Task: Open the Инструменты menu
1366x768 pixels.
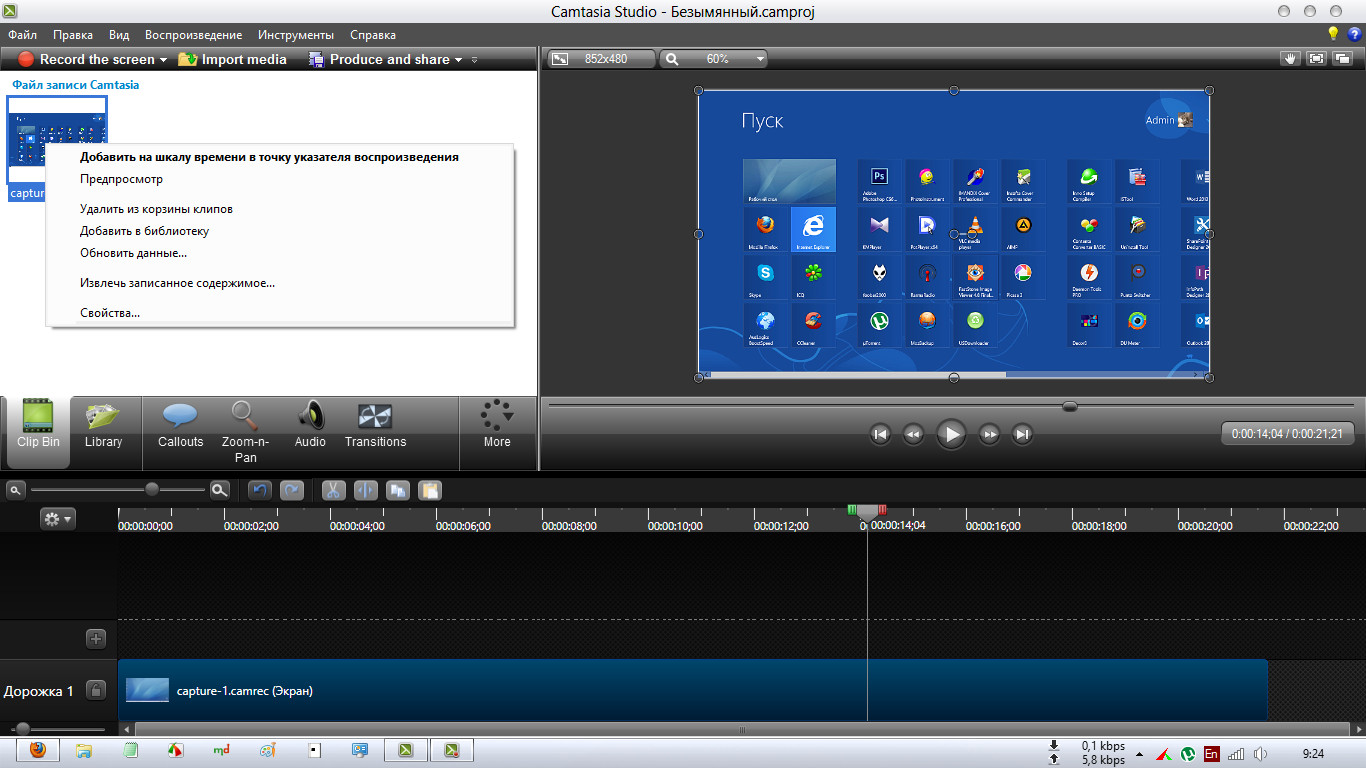Action: click(296, 35)
